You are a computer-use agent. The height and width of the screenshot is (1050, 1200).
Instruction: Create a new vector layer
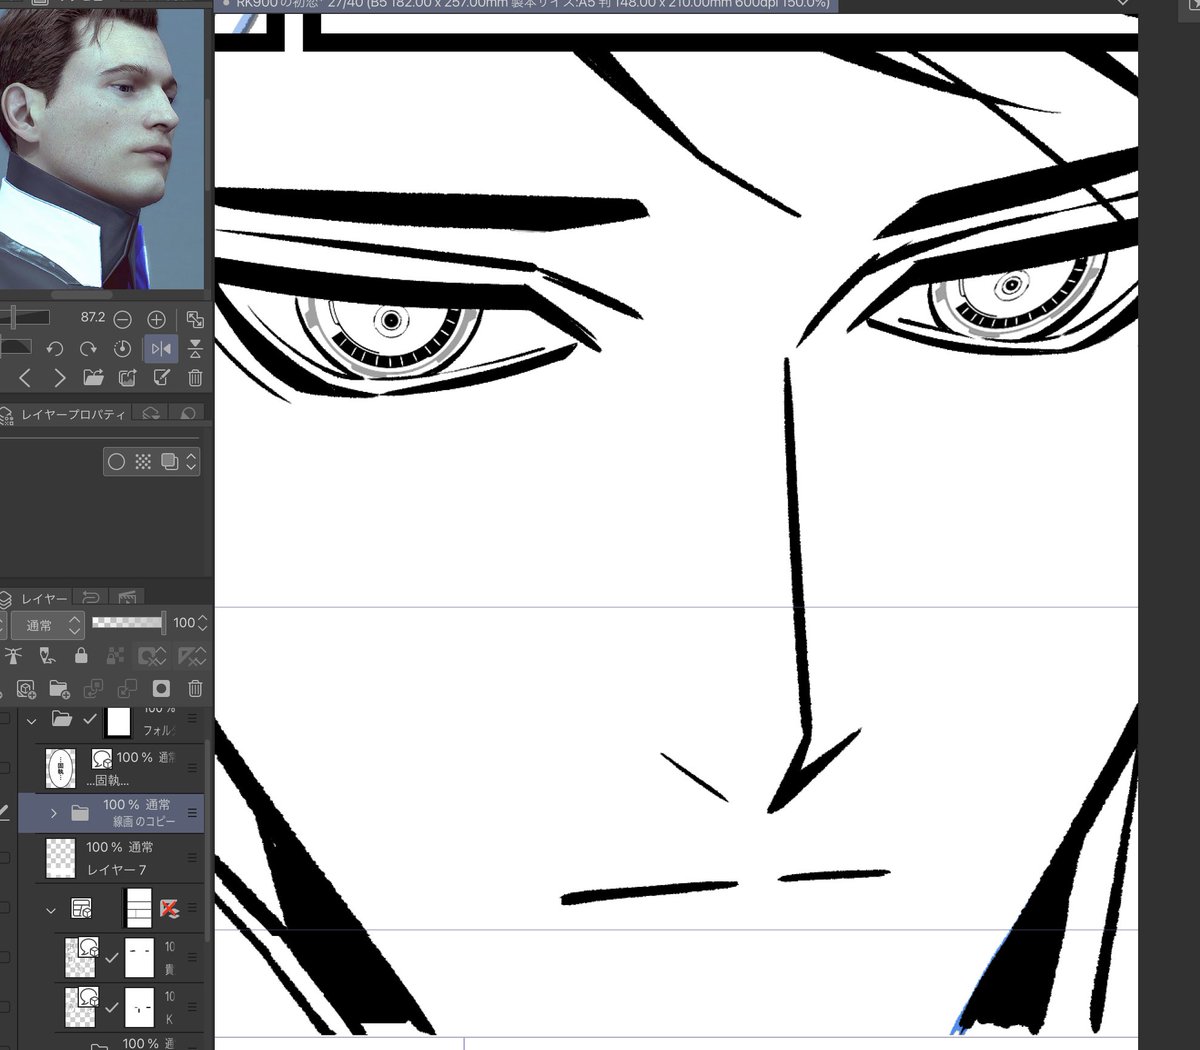[x=26, y=688]
